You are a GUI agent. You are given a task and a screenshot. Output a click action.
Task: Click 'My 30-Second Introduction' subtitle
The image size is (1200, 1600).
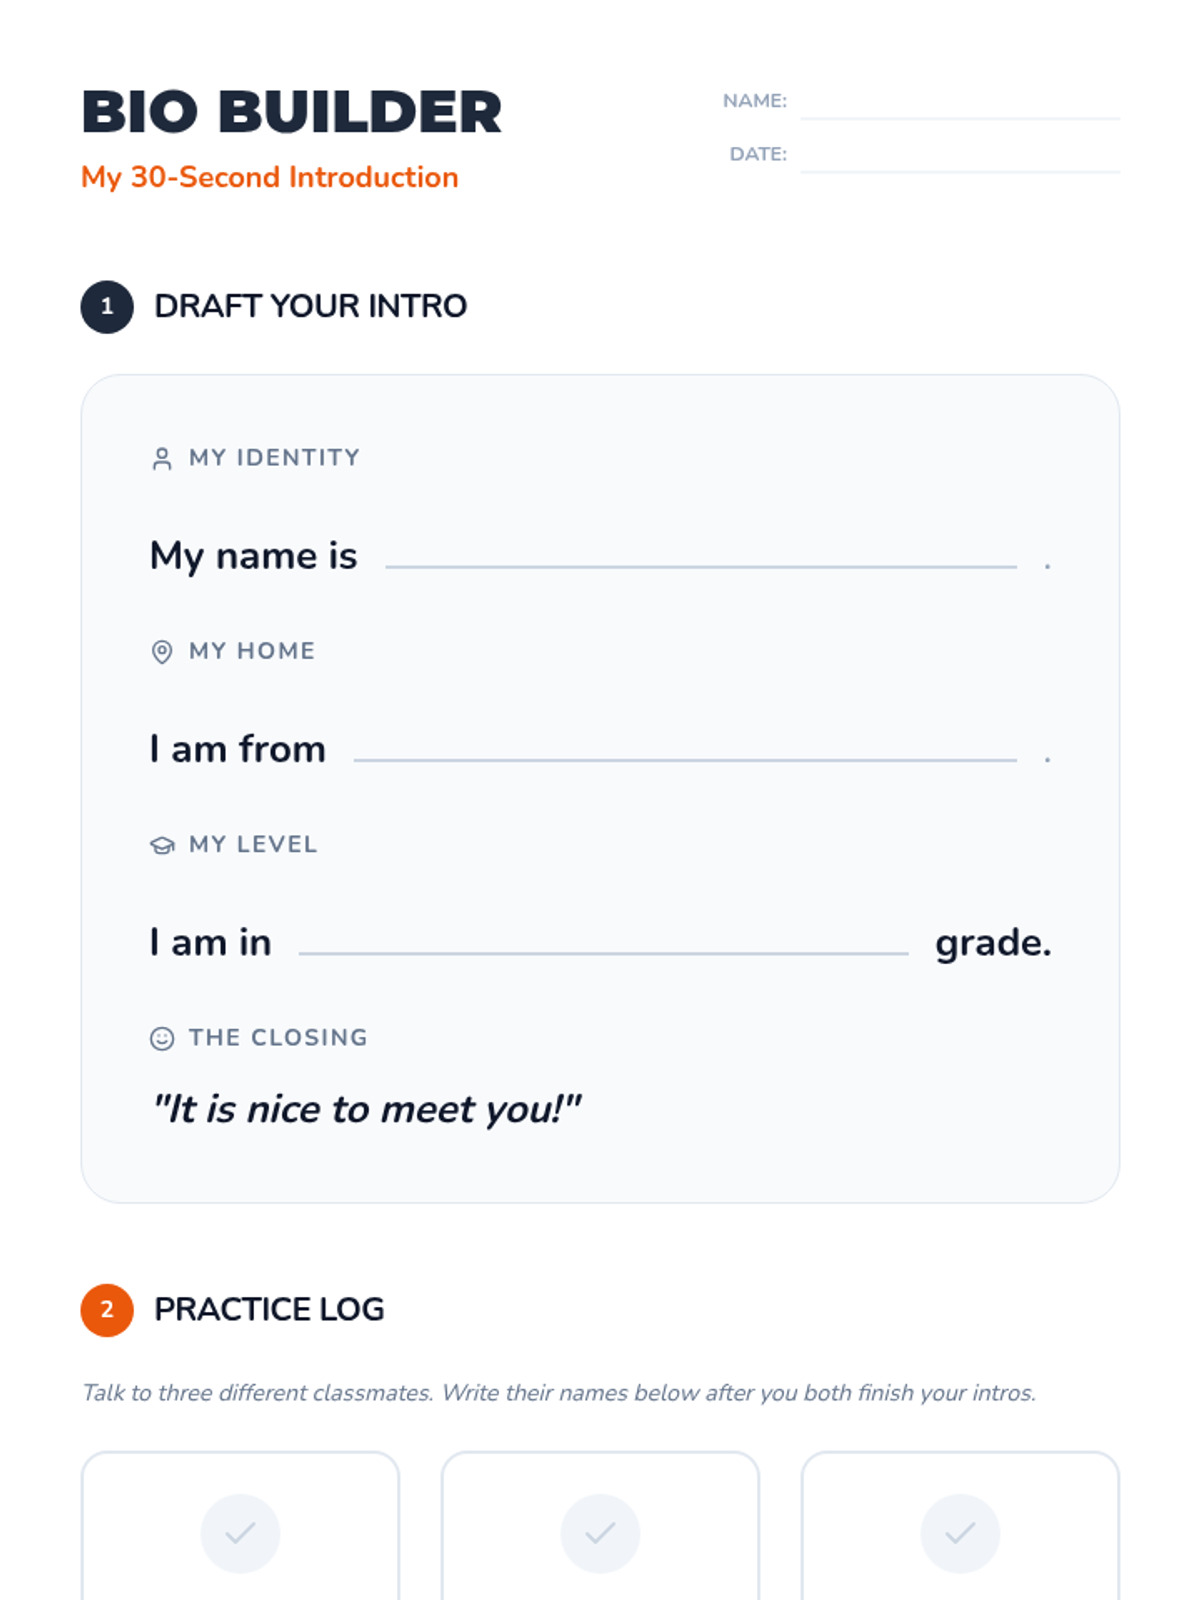(x=270, y=177)
